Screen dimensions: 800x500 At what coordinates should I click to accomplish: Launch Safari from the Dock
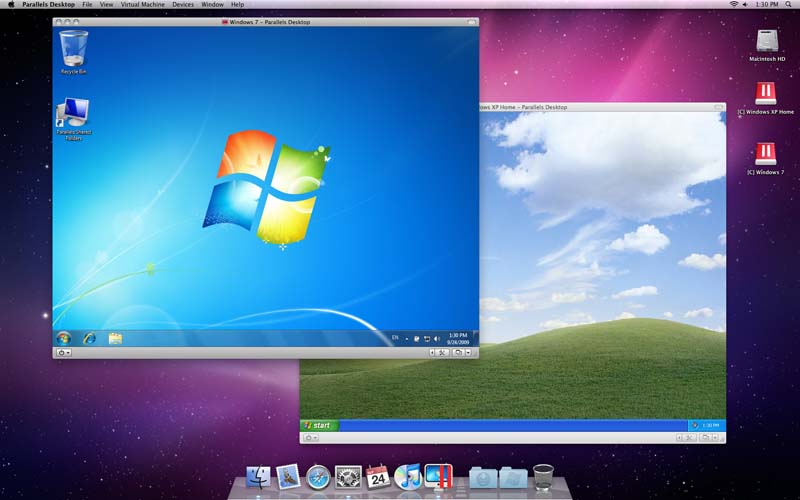(x=318, y=478)
